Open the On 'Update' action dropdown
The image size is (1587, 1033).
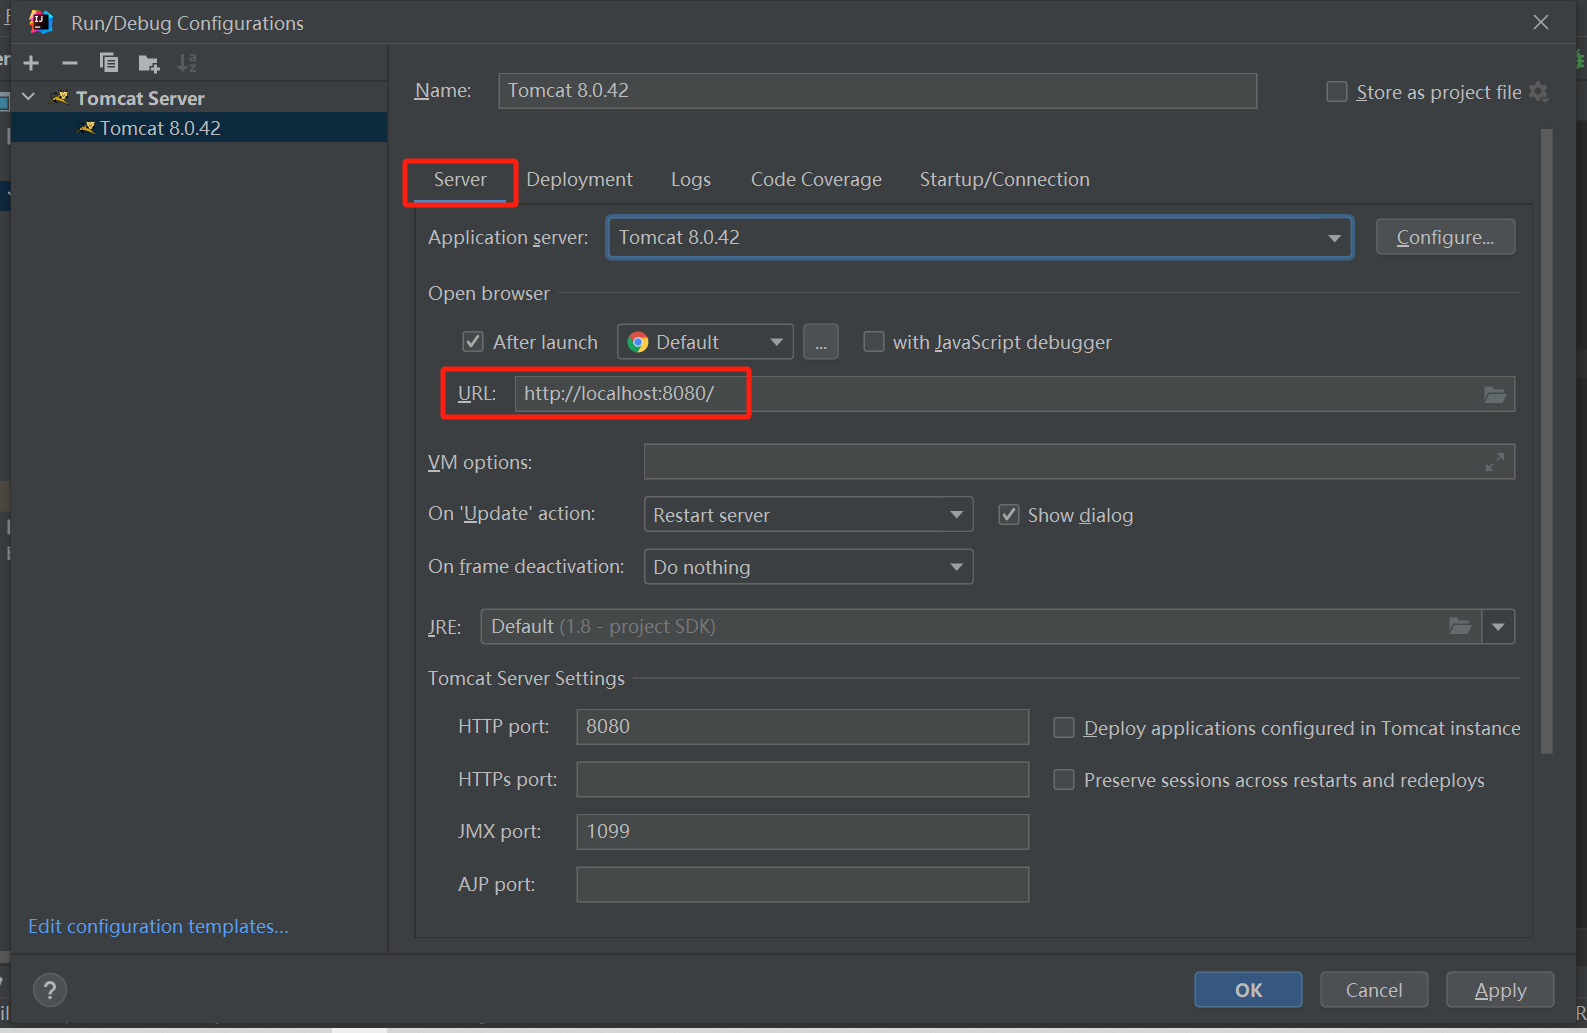[x=808, y=515]
